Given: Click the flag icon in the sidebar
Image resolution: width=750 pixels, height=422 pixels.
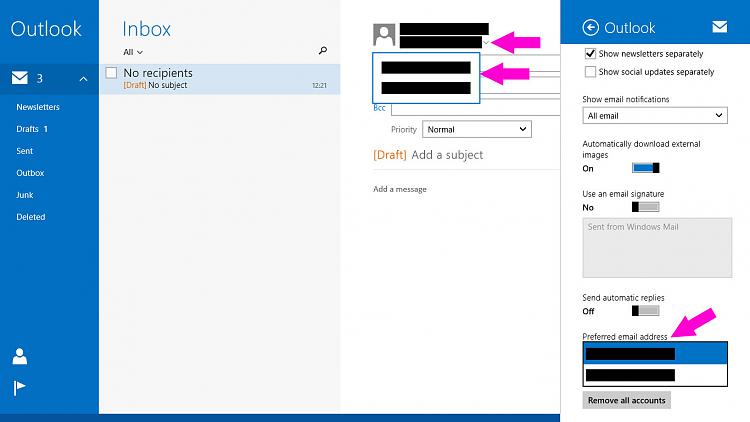Looking at the screenshot, I should 20,387.
